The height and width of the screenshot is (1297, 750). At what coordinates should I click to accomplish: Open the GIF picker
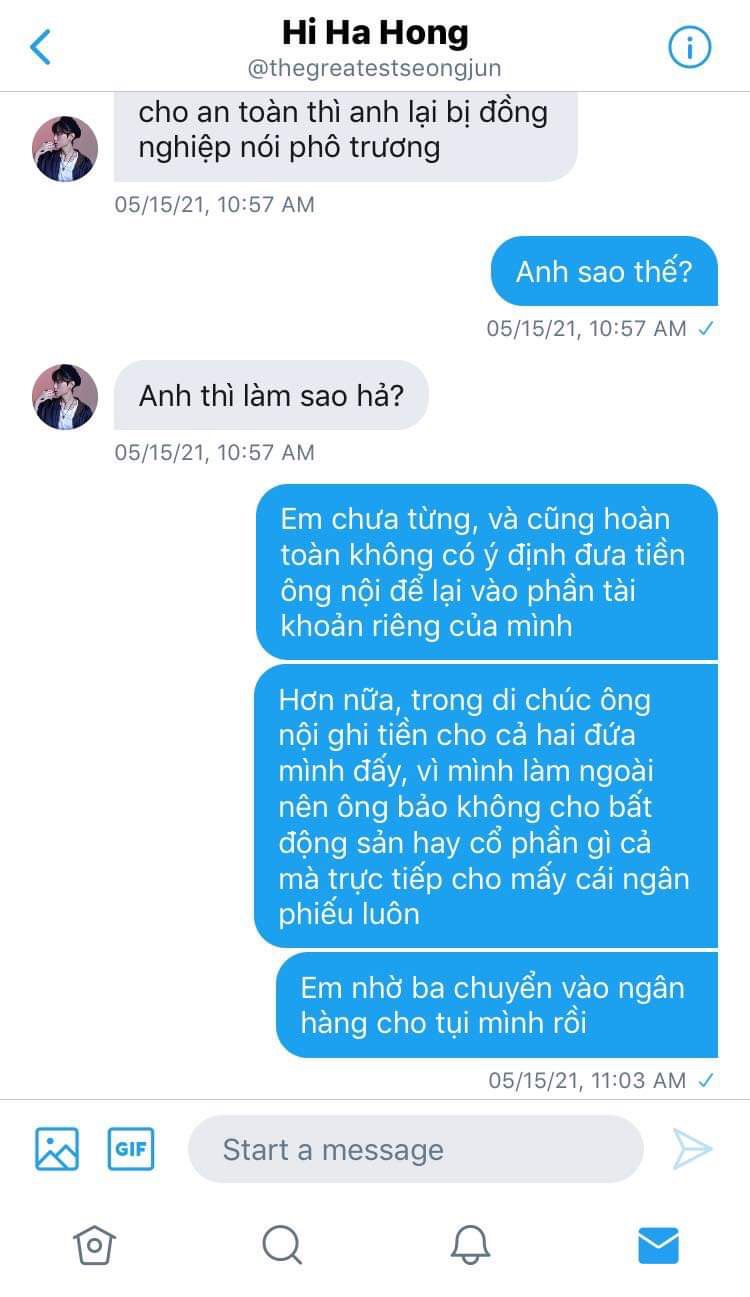131,1148
